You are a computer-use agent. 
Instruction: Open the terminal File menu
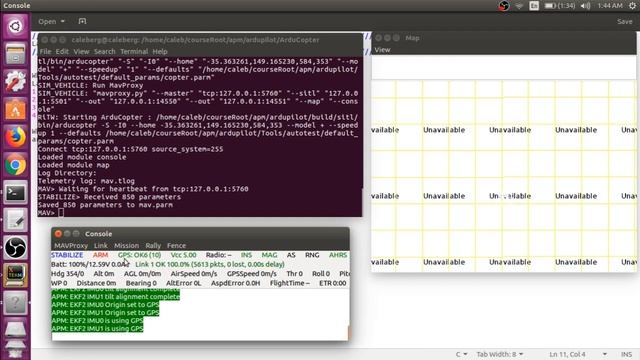[45, 51]
